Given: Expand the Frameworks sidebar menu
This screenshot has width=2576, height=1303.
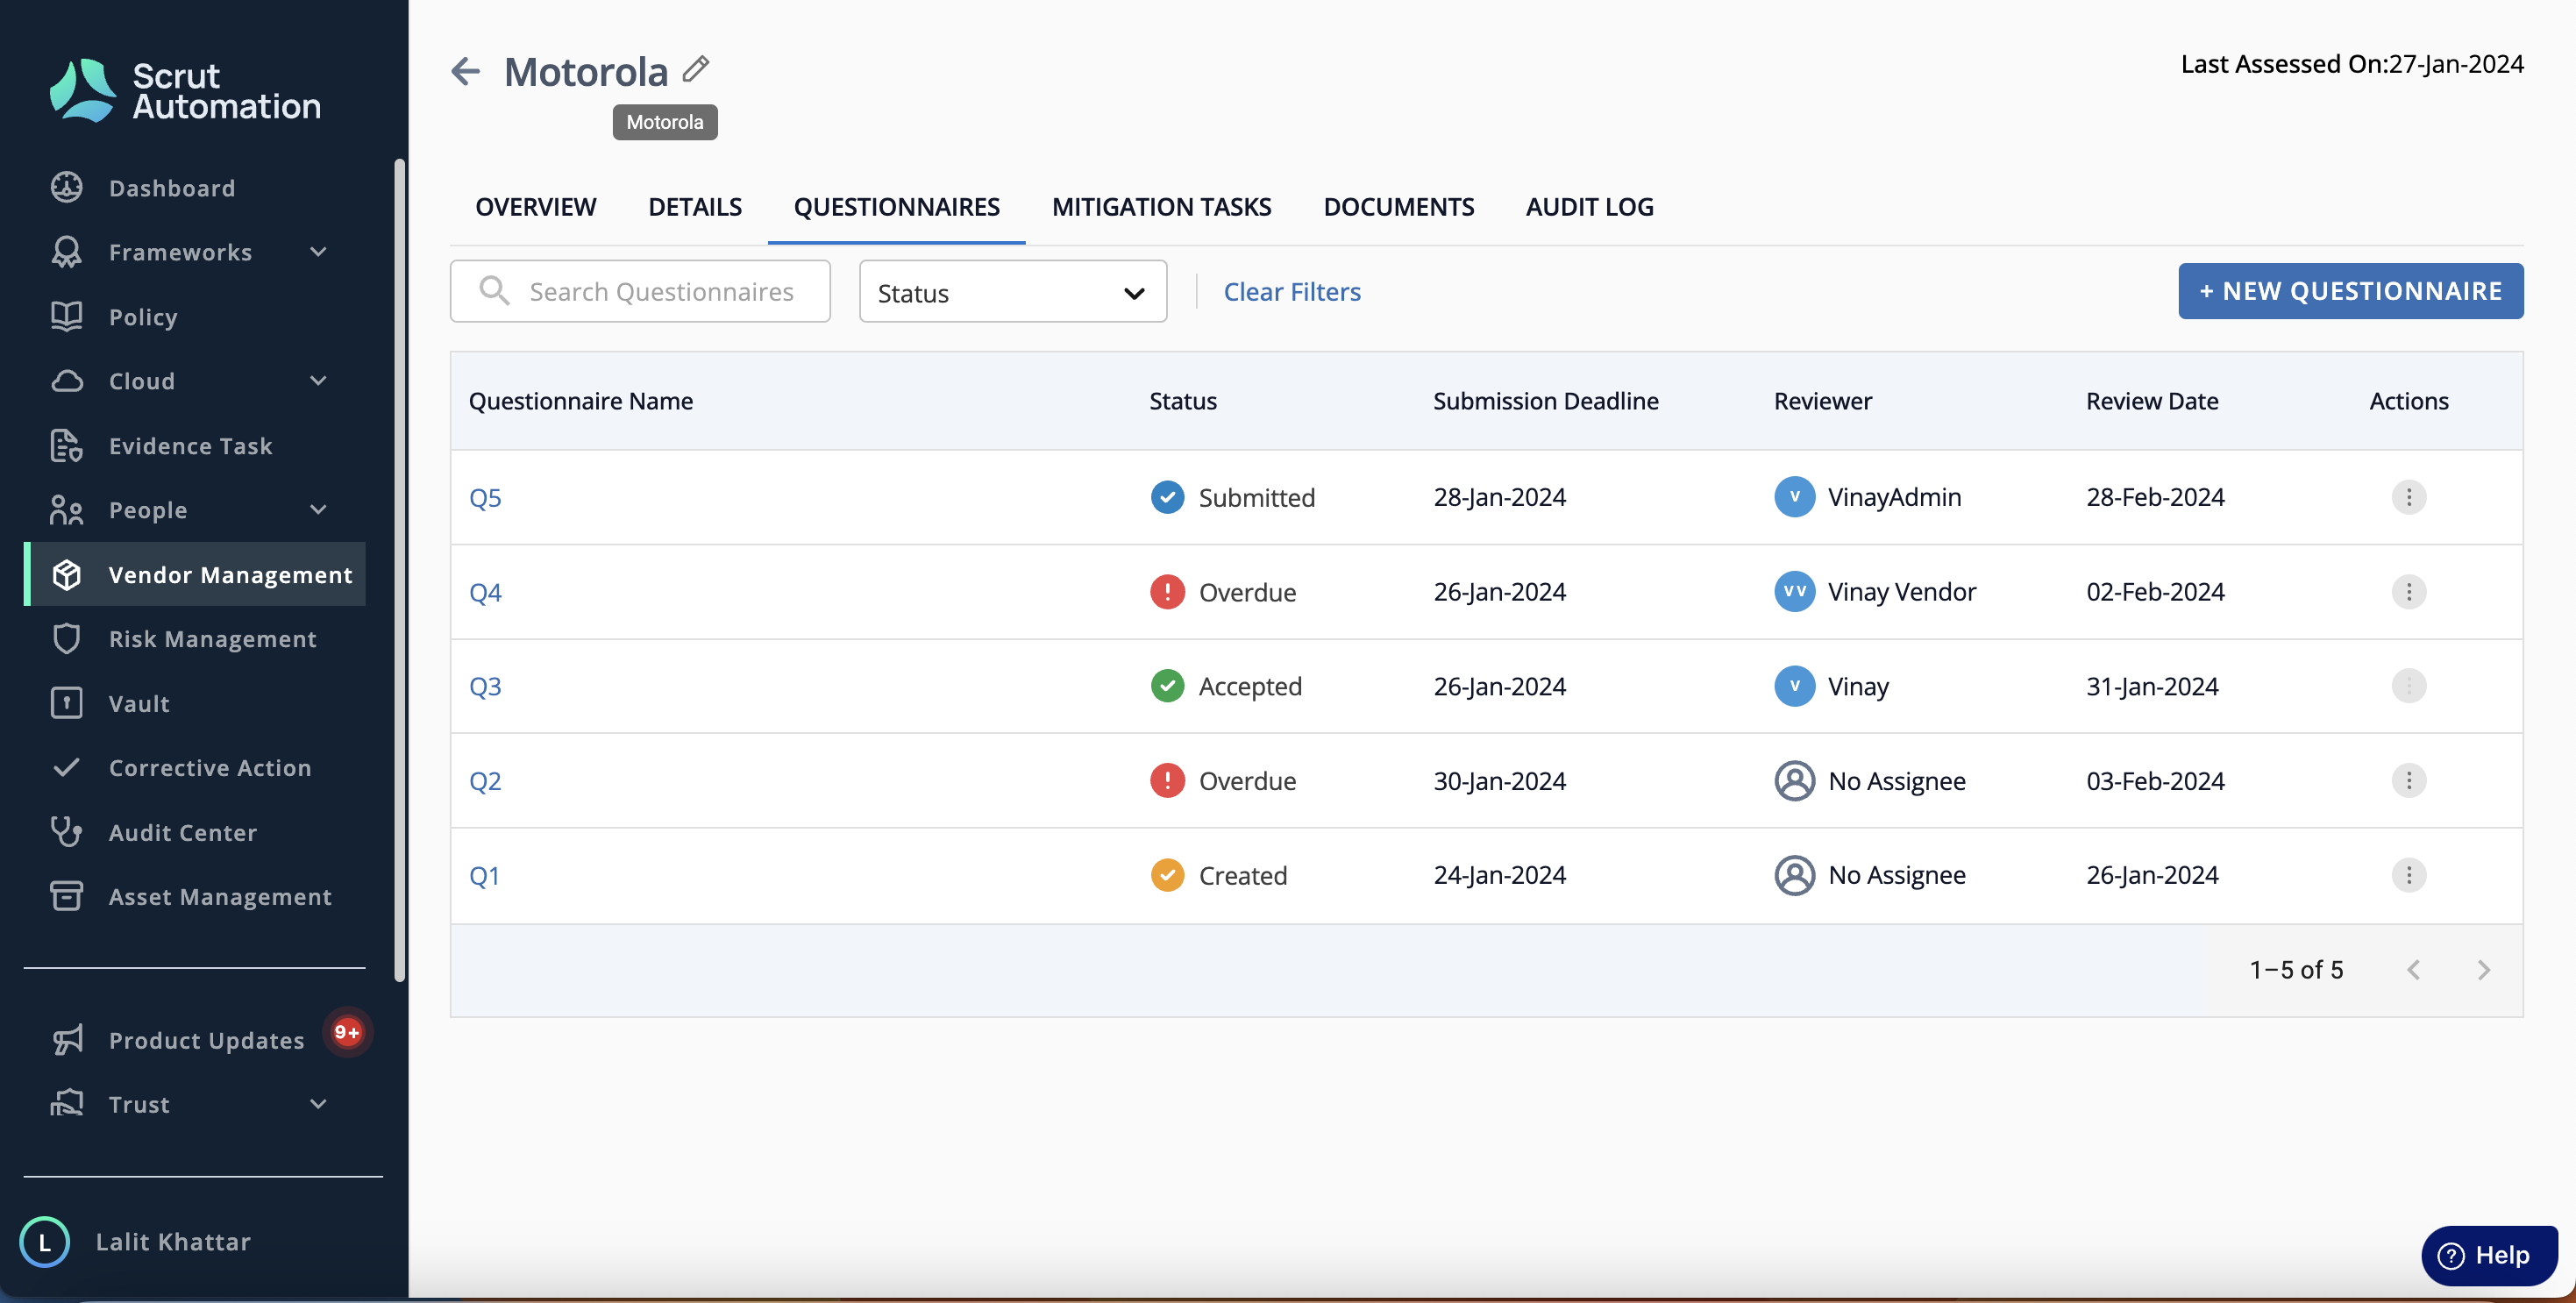Looking at the screenshot, I should (x=318, y=252).
